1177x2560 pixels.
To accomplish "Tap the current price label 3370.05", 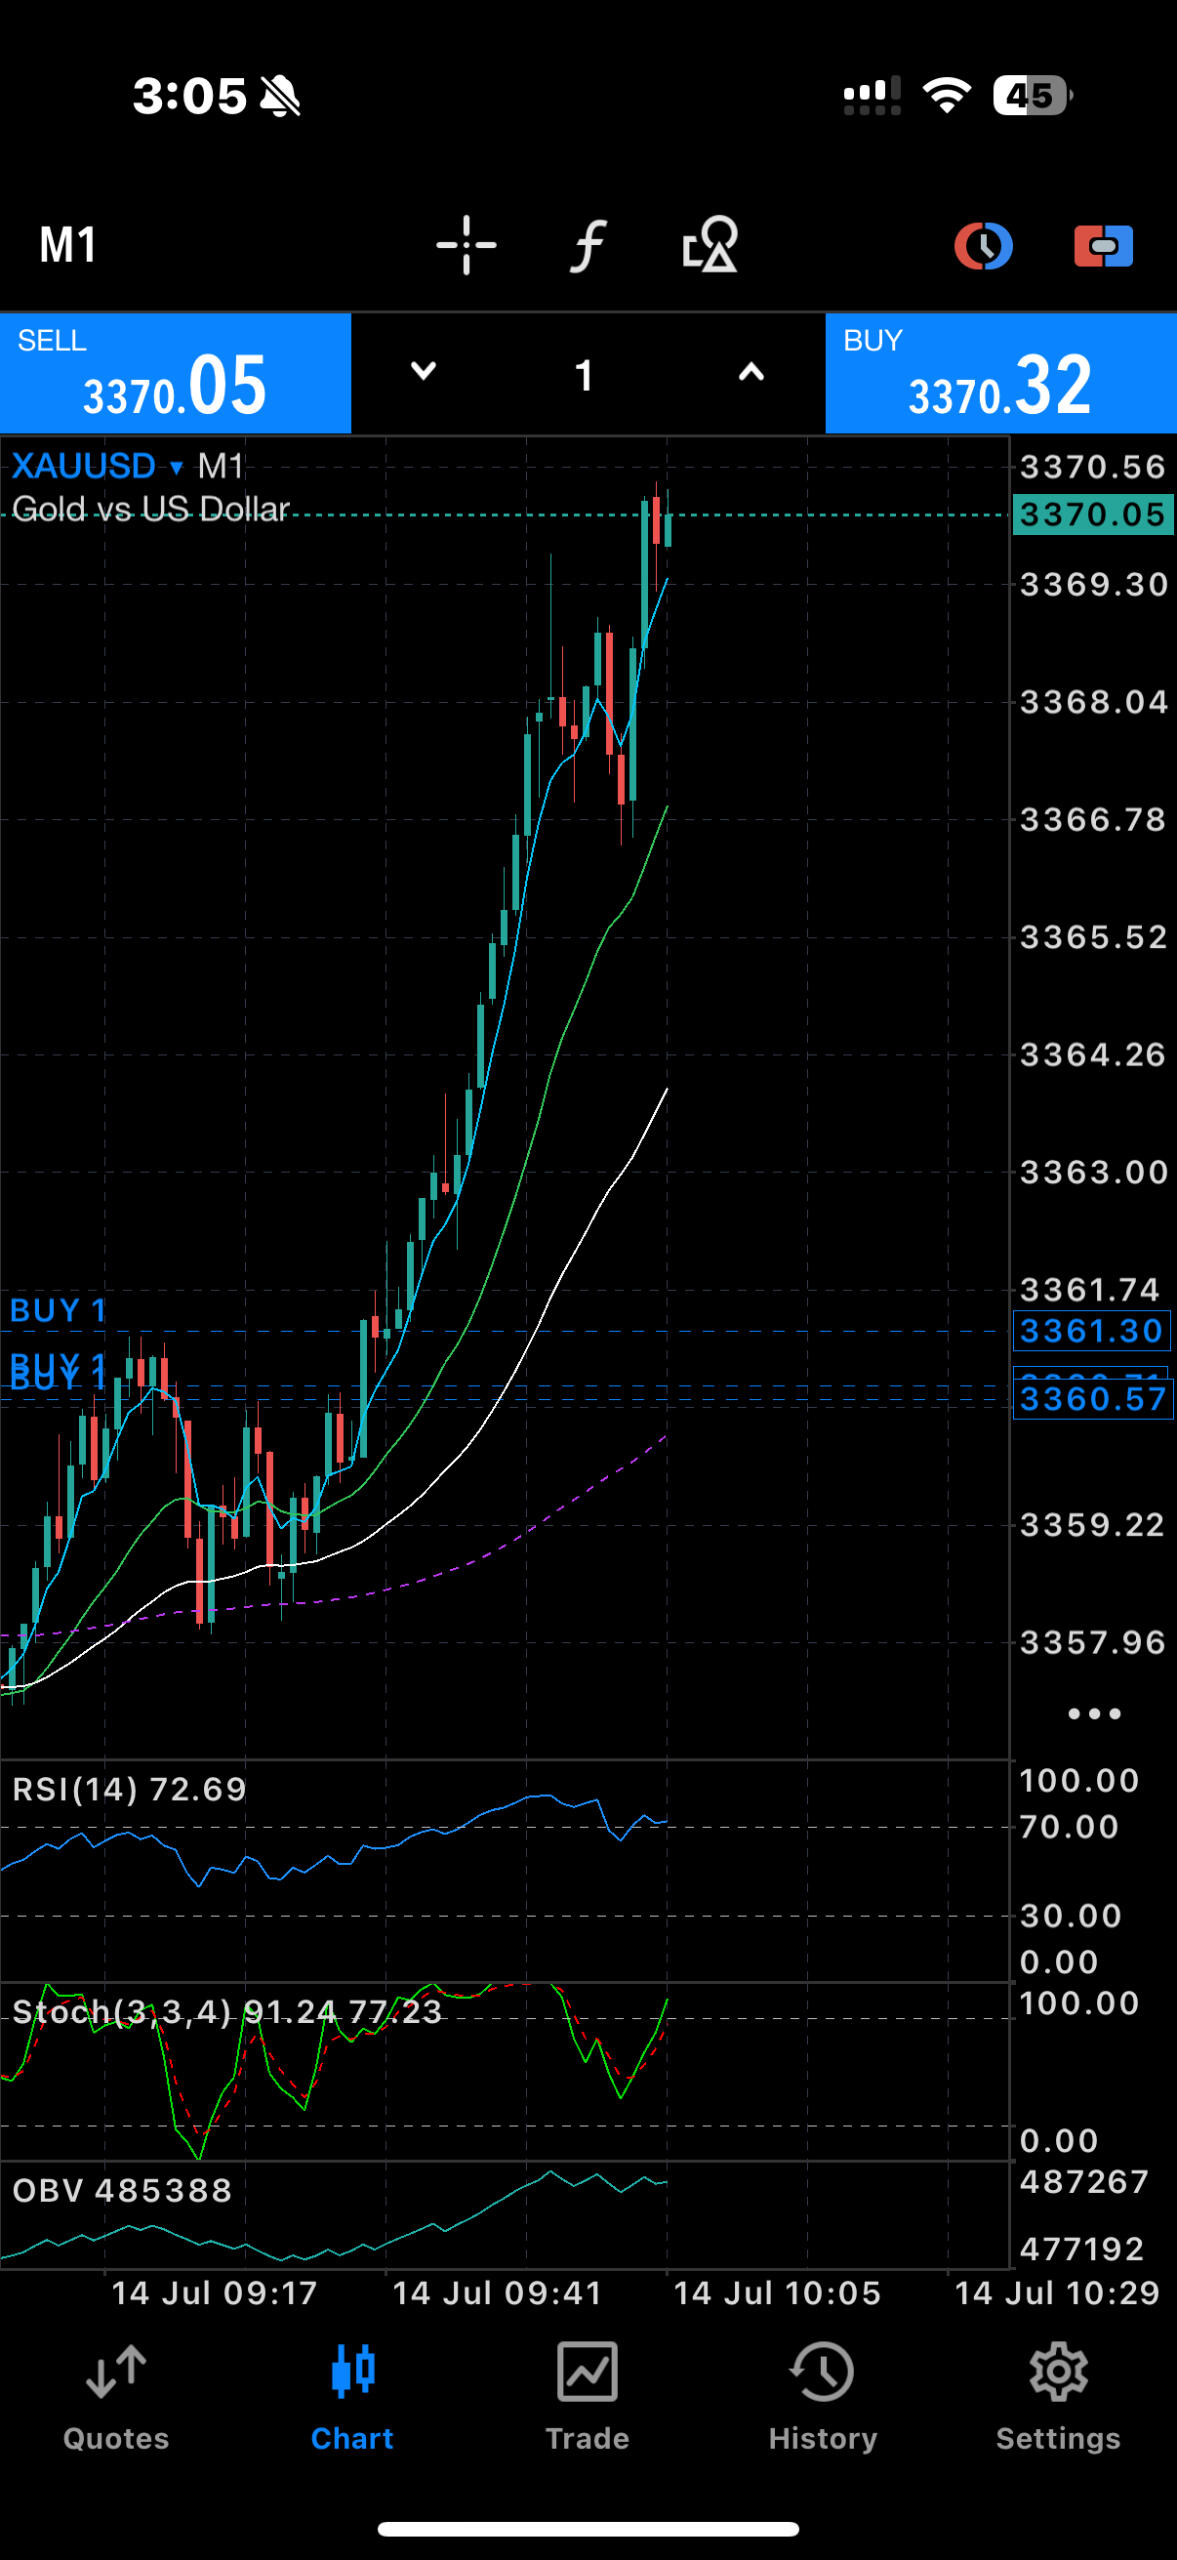I will (1092, 515).
